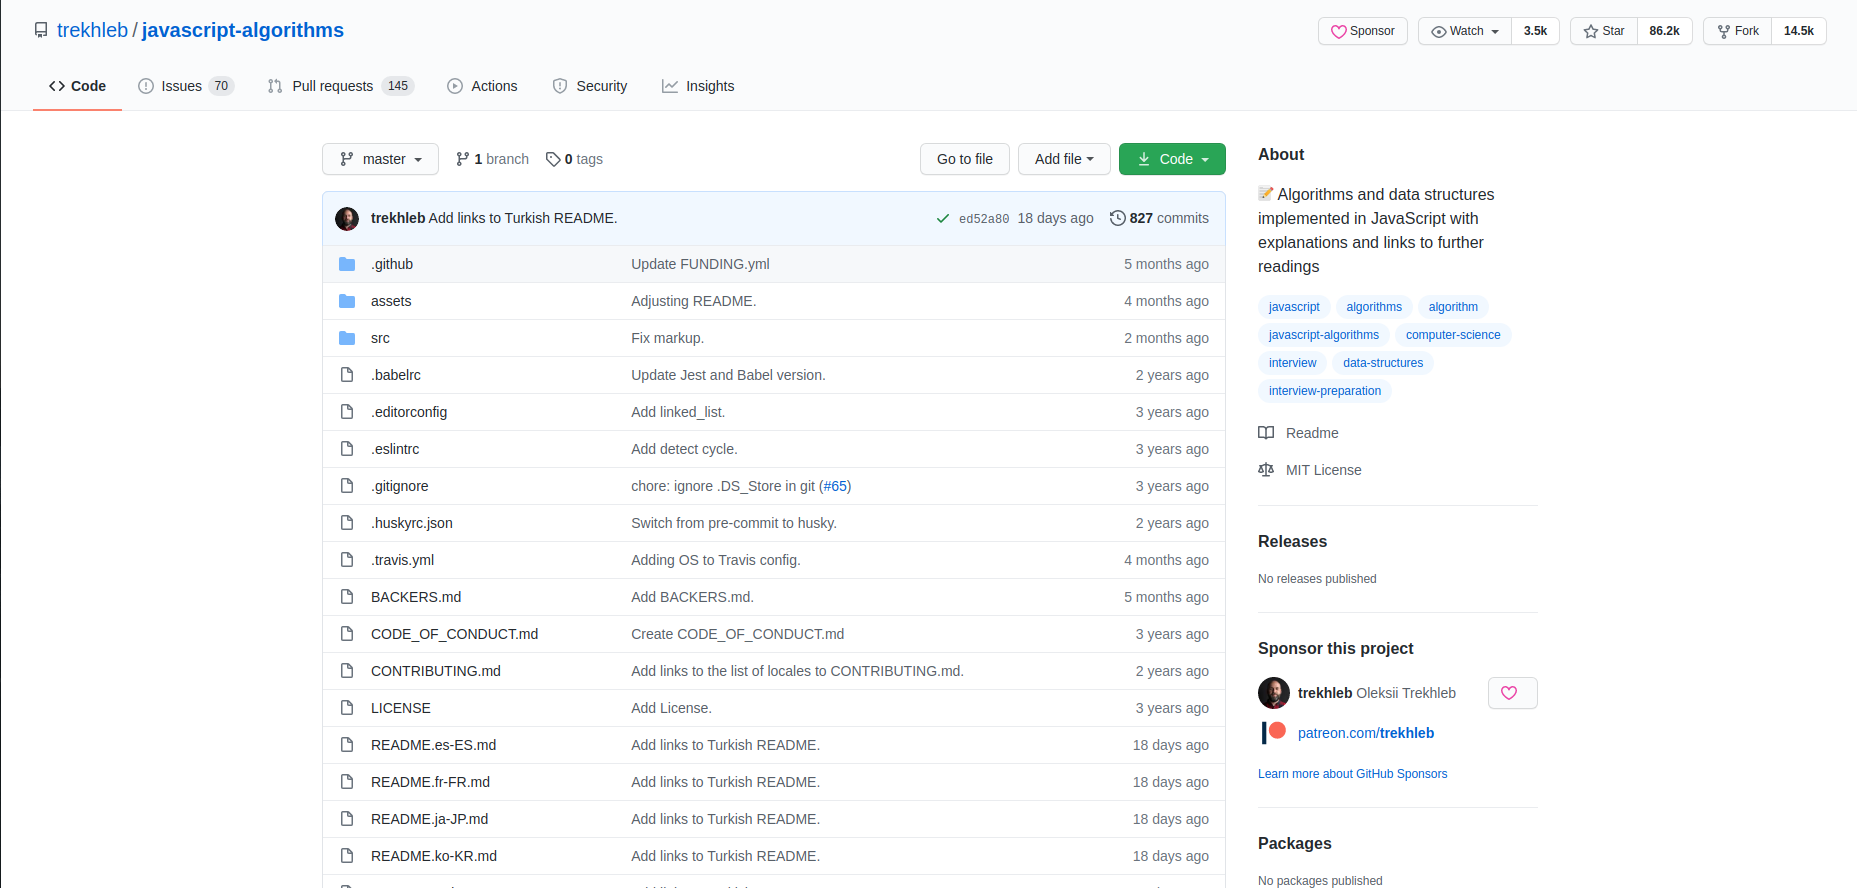Click the trekhleb avatar in commit header
Viewport: 1857px width, 888px height.
point(347,219)
